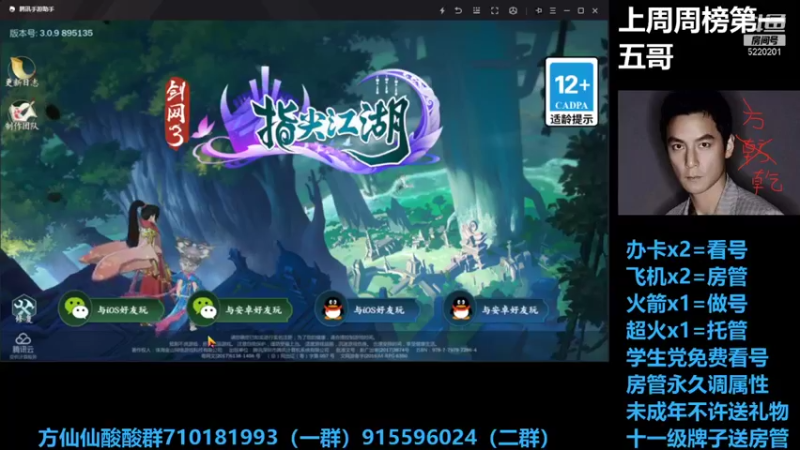This screenshot has height=450, width=800.
Task: Click the 十一级牌子送房管 line
Action: click(707, 438)
